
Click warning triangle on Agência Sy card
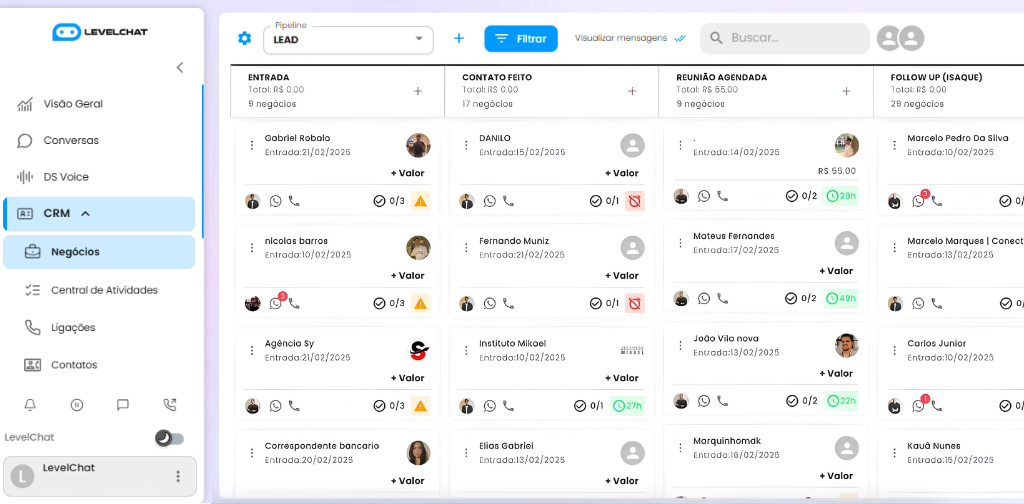point(420,406)
